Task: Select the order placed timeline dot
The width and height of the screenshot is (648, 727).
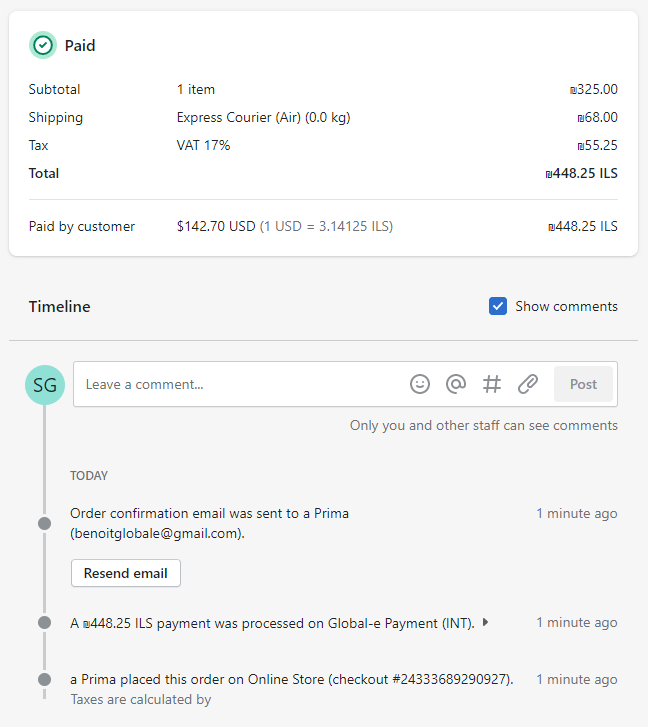Action: point(44,679)
